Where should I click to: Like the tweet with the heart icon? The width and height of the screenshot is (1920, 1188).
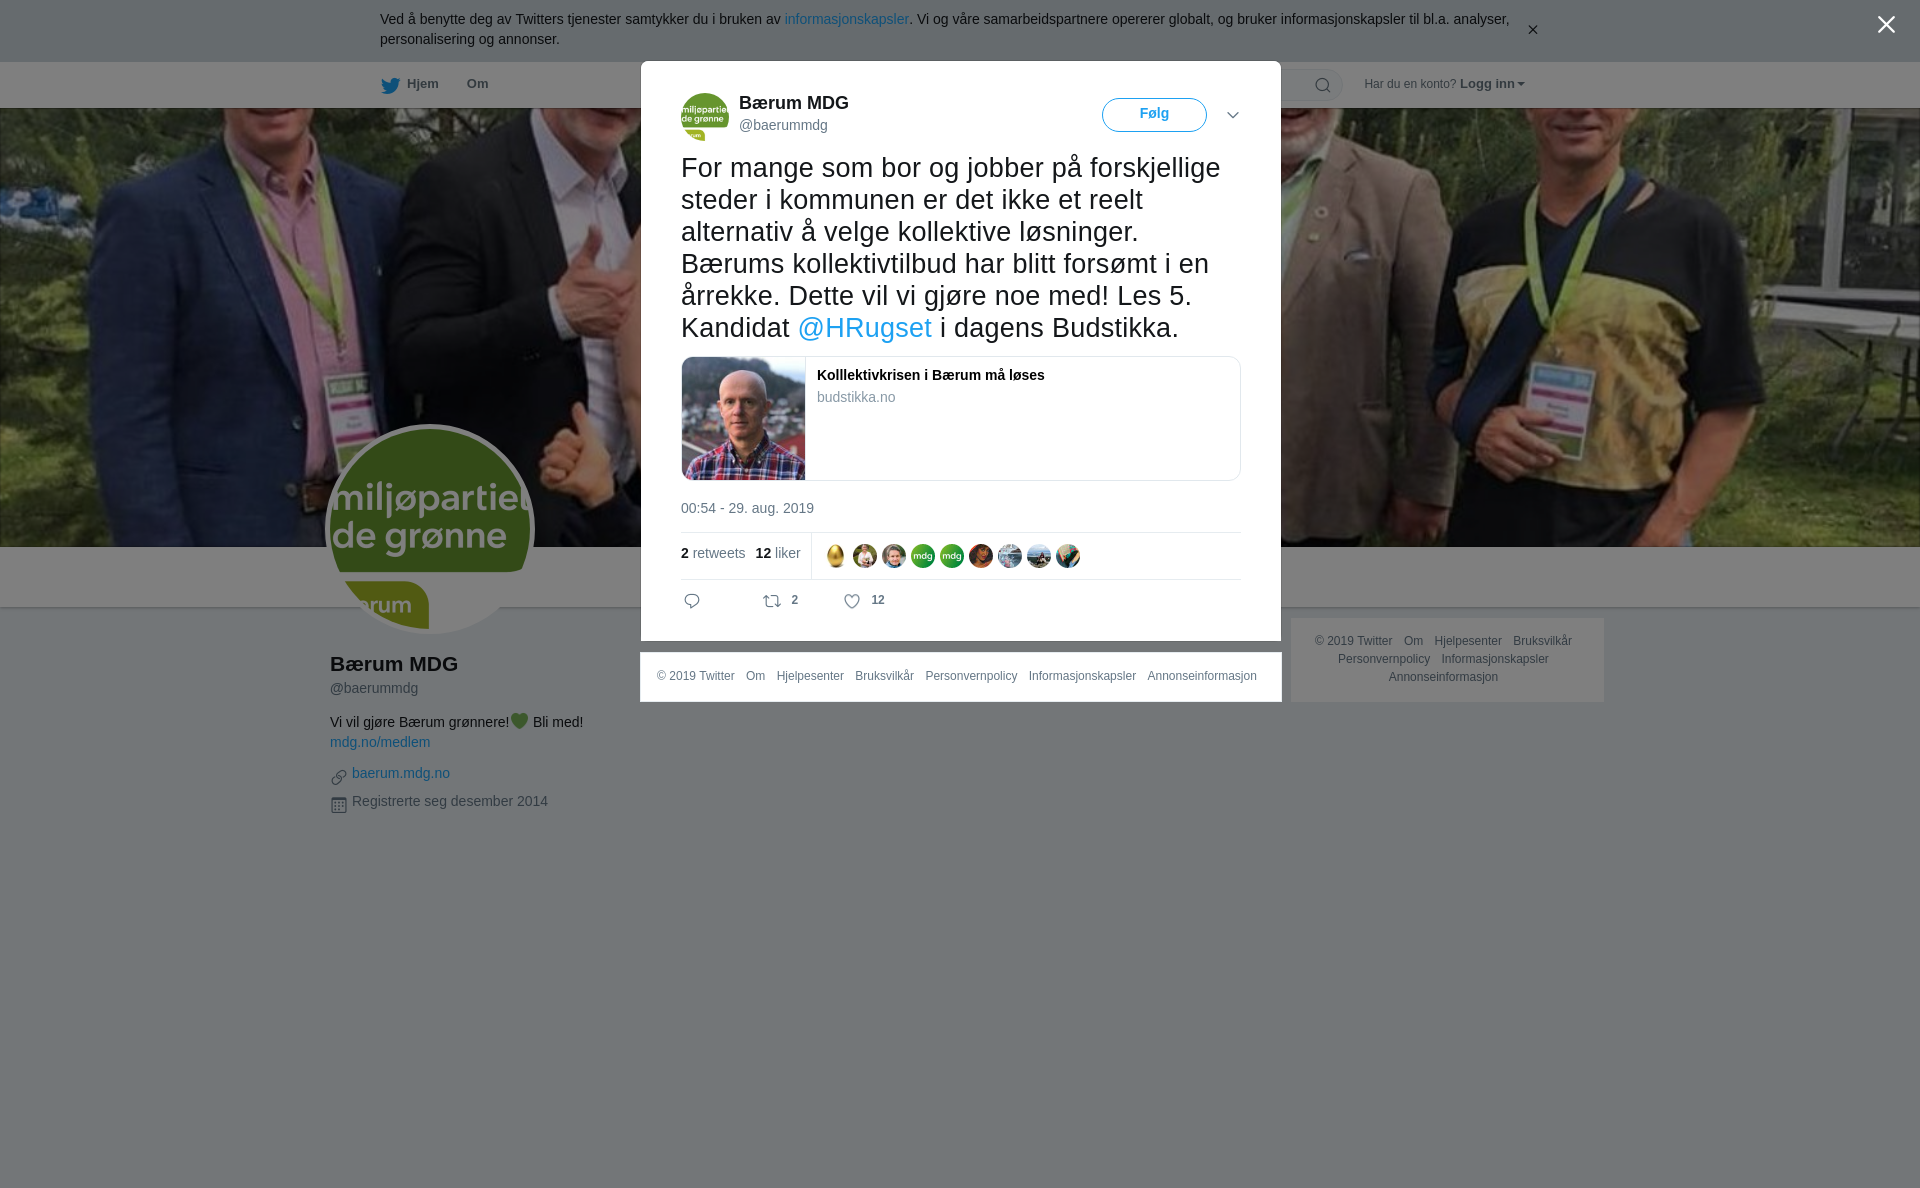(x=852, y=601)
